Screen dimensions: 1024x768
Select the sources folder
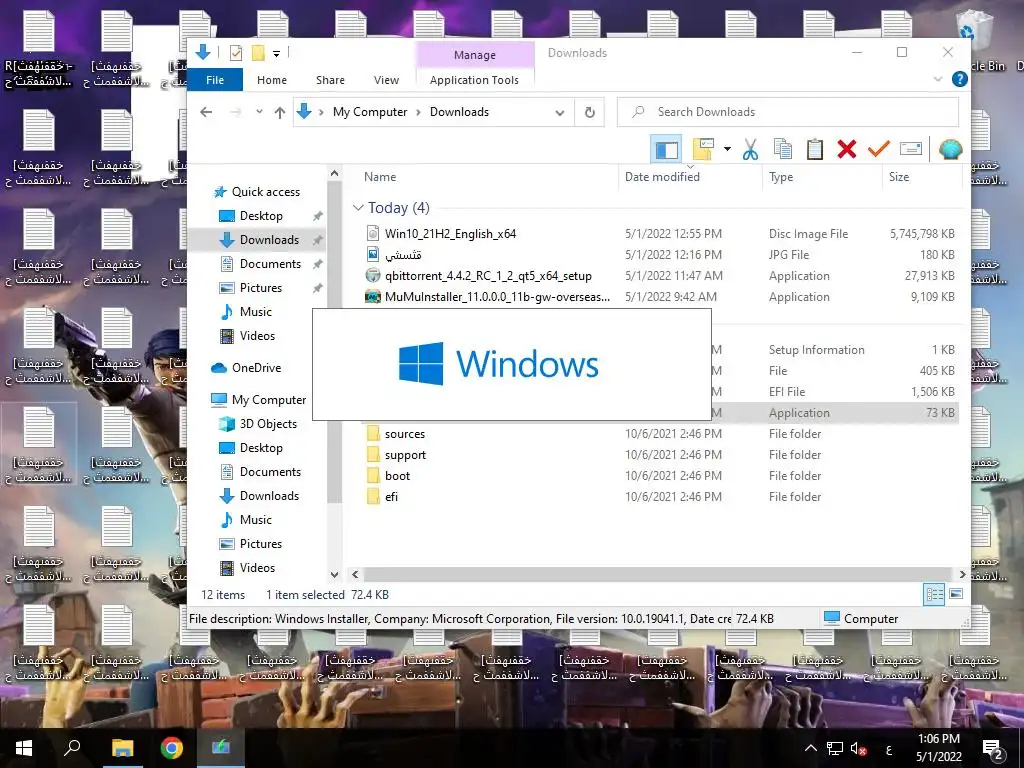pos(404,434)
